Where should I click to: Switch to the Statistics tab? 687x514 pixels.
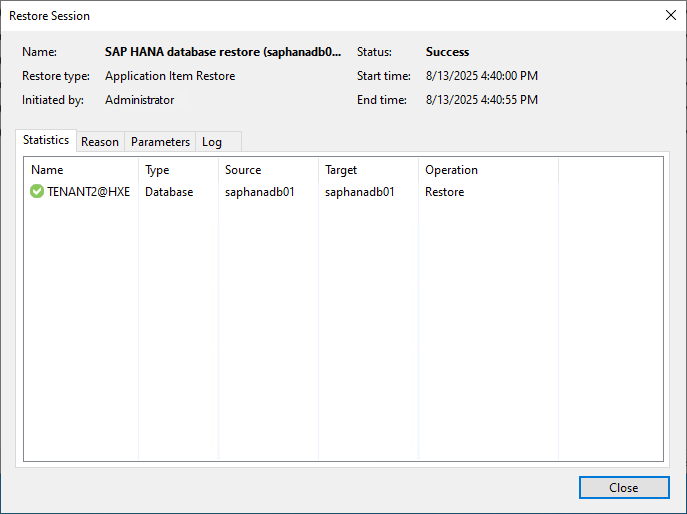click(46, 140)
